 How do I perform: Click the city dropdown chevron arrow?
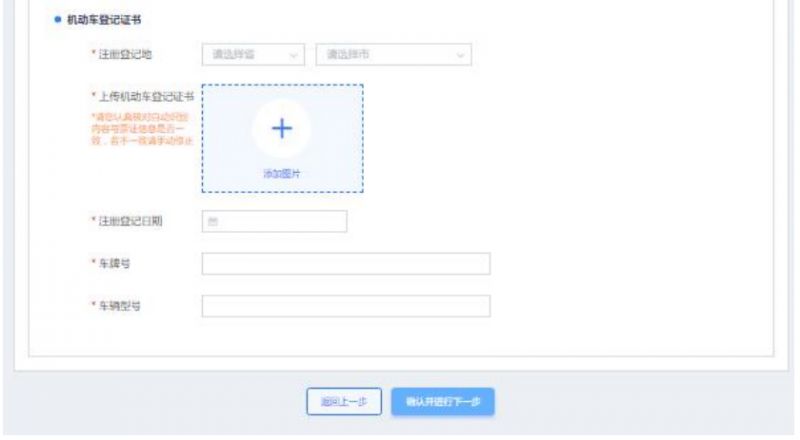[x=460, y=55]
